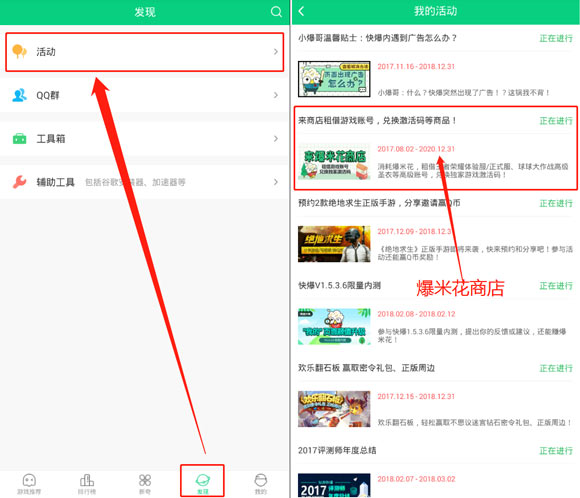Tap date 2017.08.02 - 2020.12.31
580x498 pixels.
coord(416,149)
